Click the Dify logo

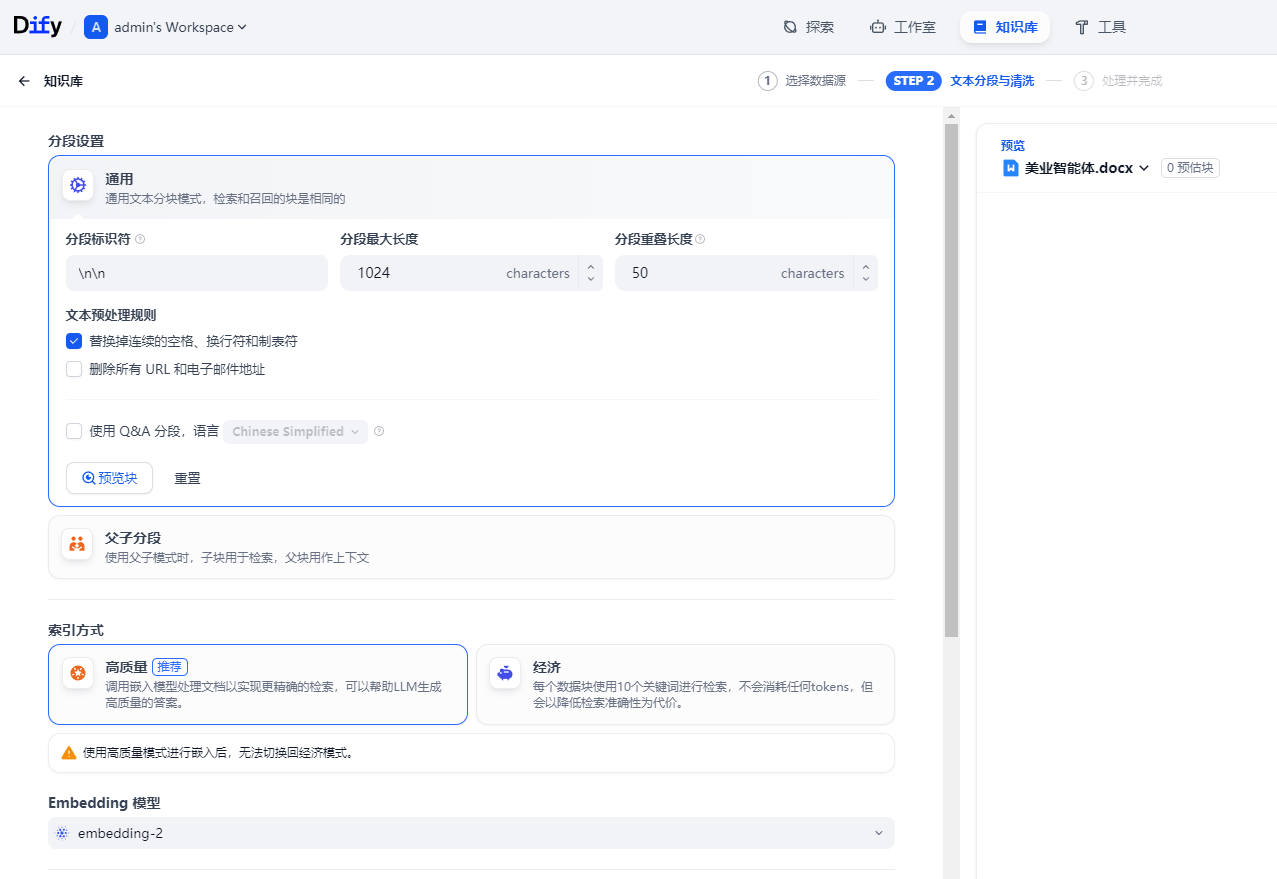[36, 27]
